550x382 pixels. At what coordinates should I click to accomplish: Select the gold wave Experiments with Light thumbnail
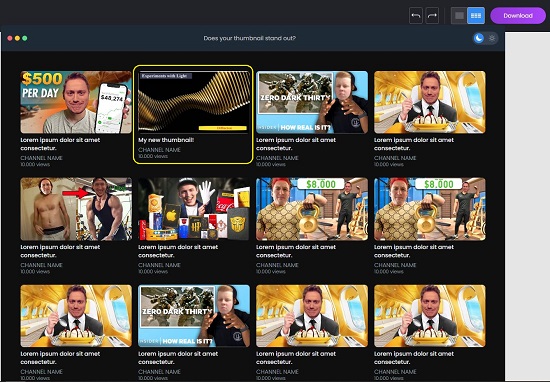[194, 102]
